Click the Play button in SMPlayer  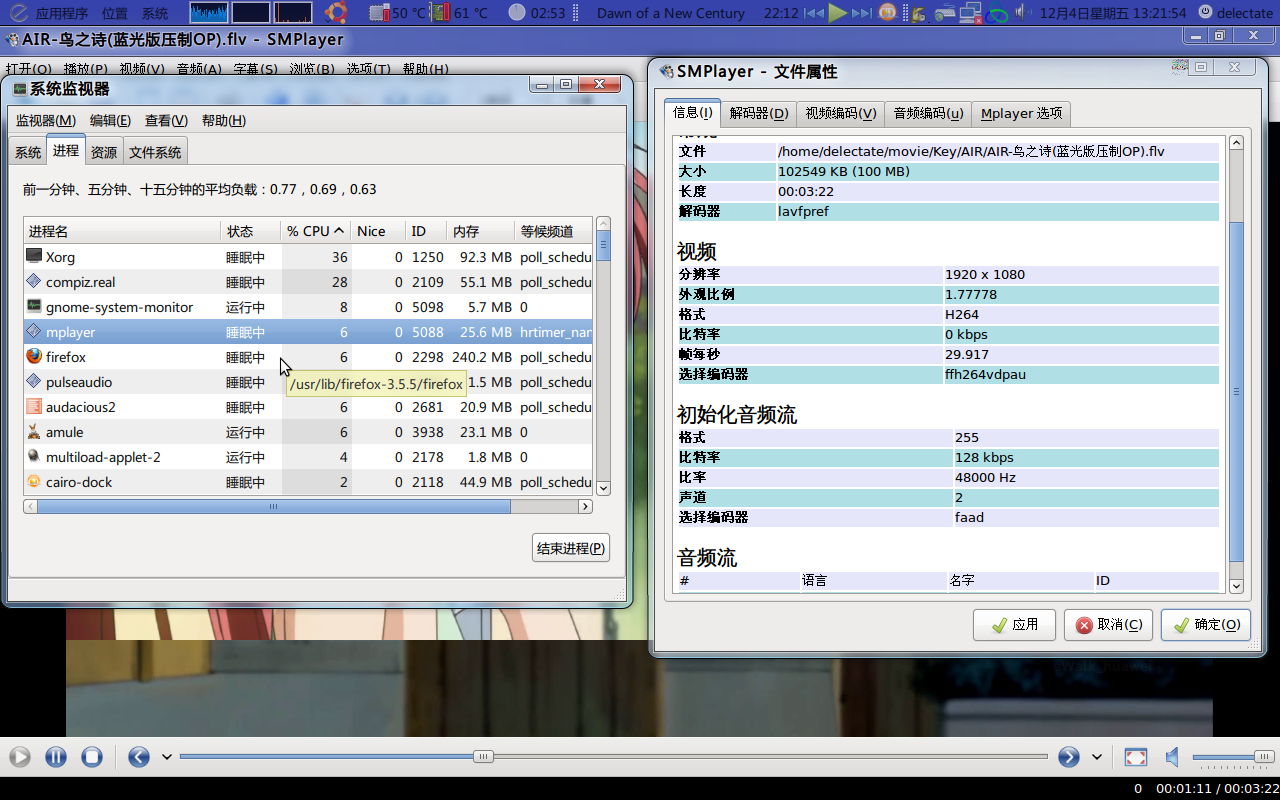coord(20,757)
